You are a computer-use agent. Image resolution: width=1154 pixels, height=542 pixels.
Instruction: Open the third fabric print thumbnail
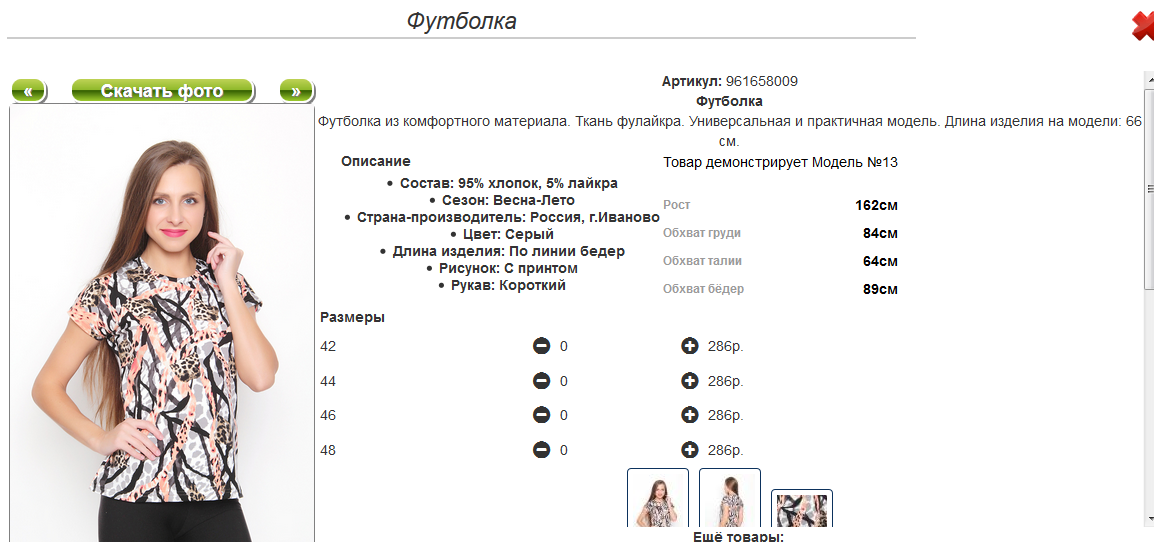pyautogui.click(x=802, y=509)
